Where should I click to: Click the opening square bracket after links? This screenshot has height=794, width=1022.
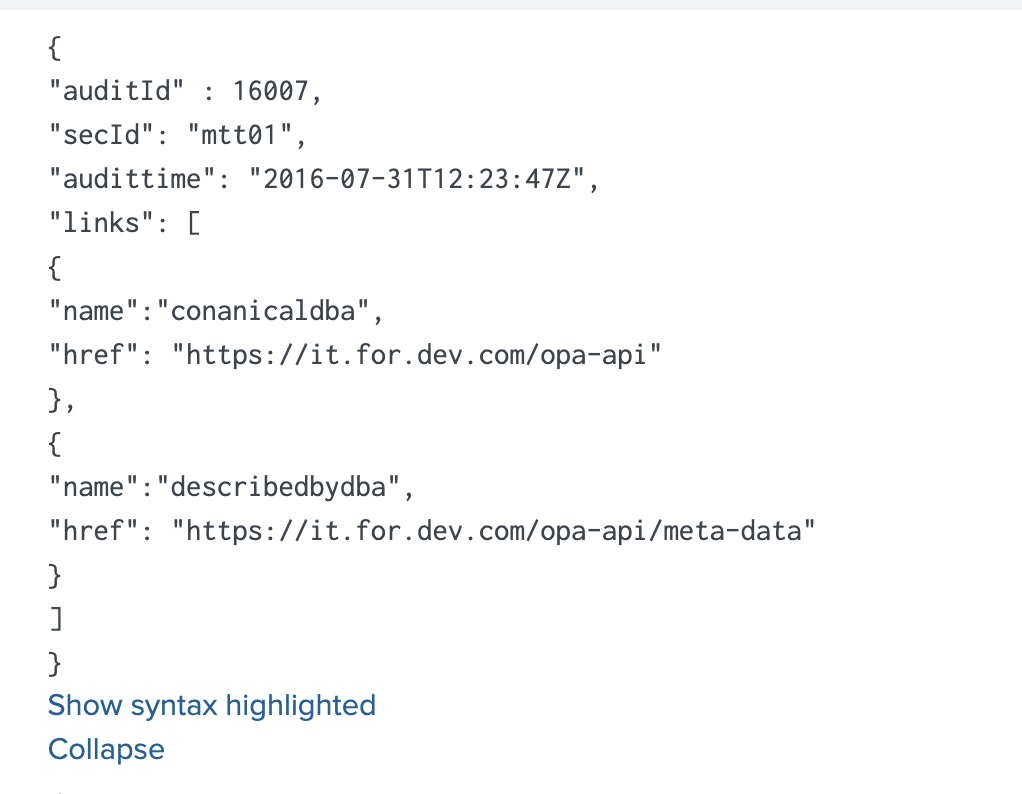(193, 223)
